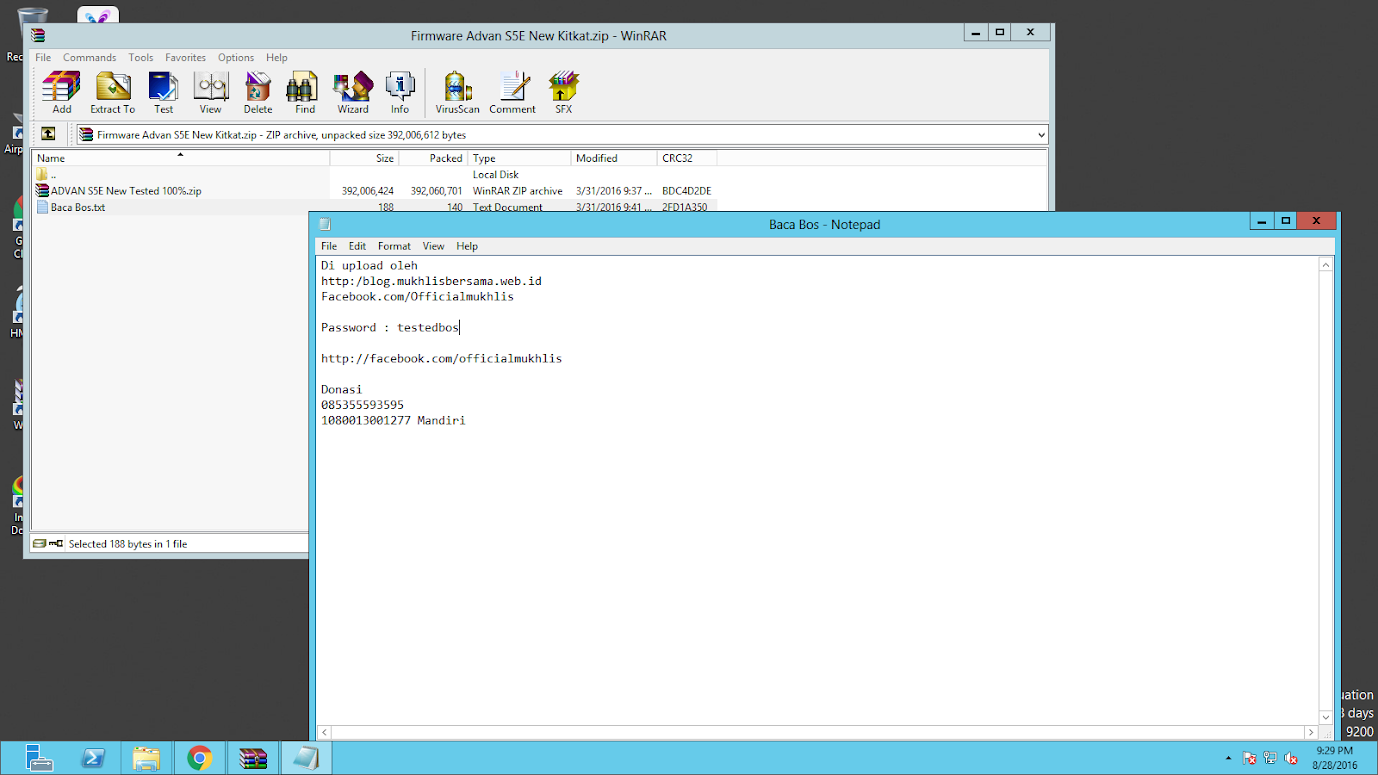Switch to WinRAR via taskbar icon
The height and width of the screenshot is (775, 1378).
[253, 758]
